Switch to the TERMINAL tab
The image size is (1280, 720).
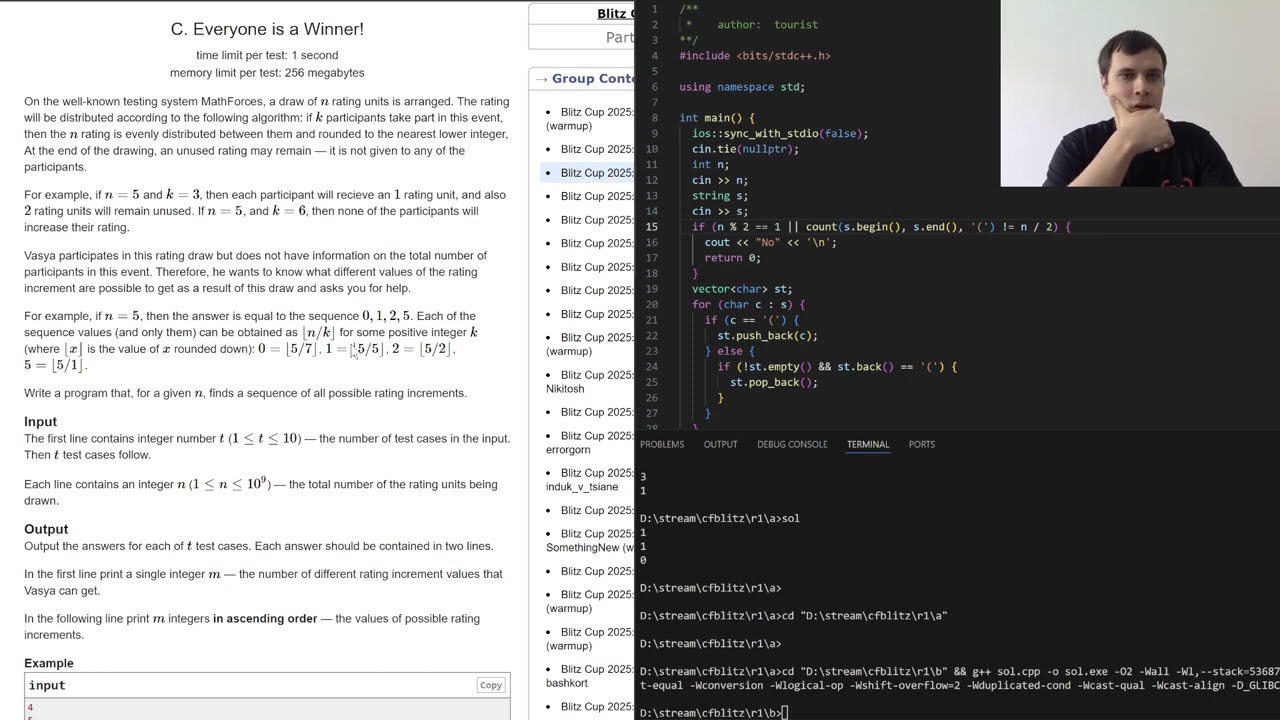tap(868, 444)
